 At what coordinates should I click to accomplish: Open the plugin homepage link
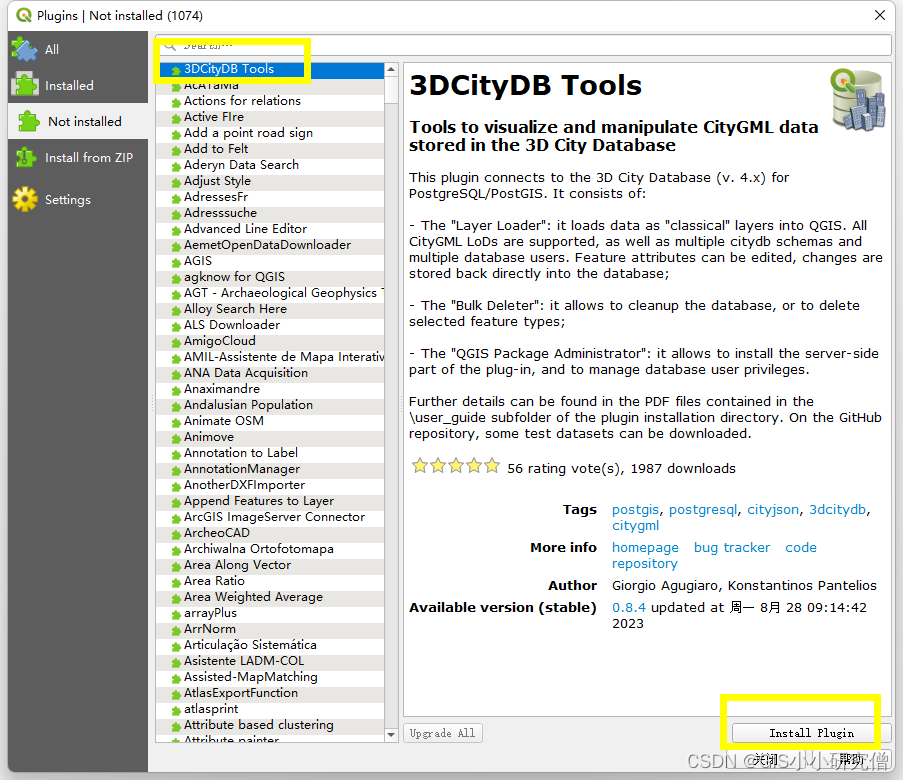click(645, 548)
